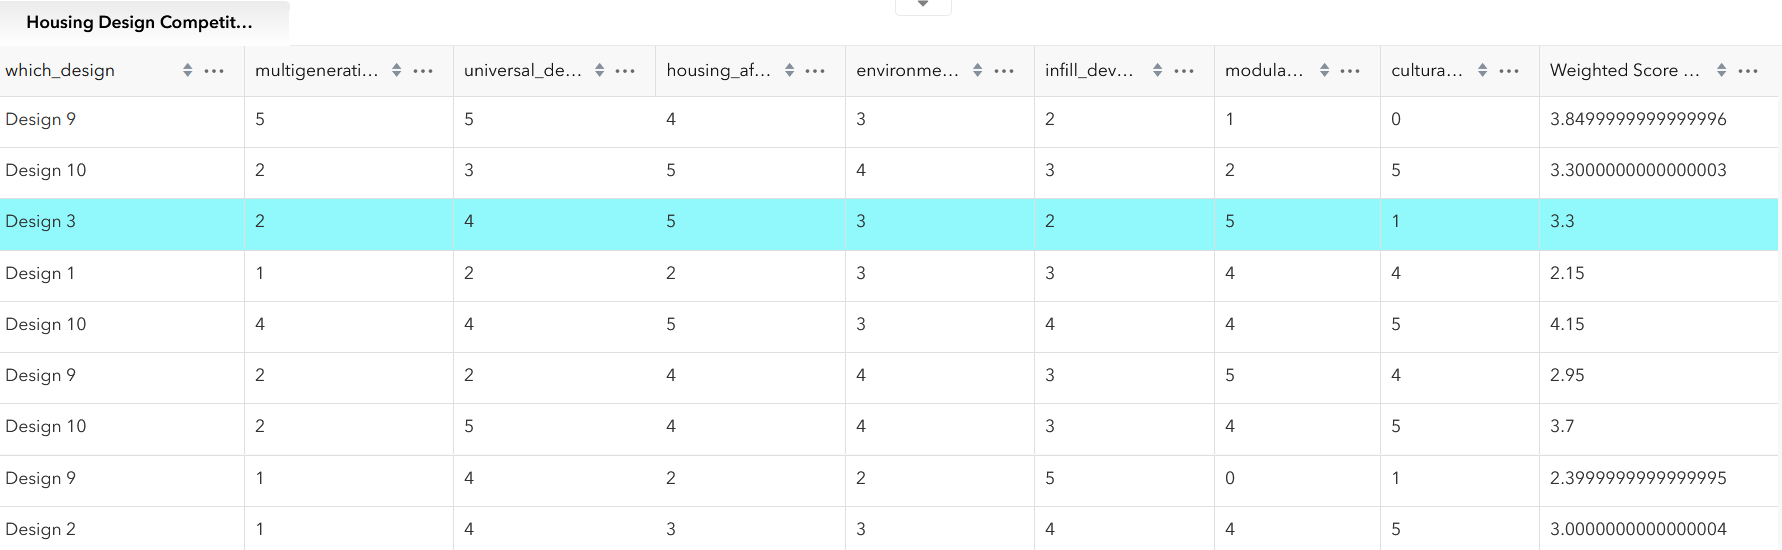Switch to Housing Design Competit... tab
Viewport: 1782px width, 550px height.
pos(140,22)
